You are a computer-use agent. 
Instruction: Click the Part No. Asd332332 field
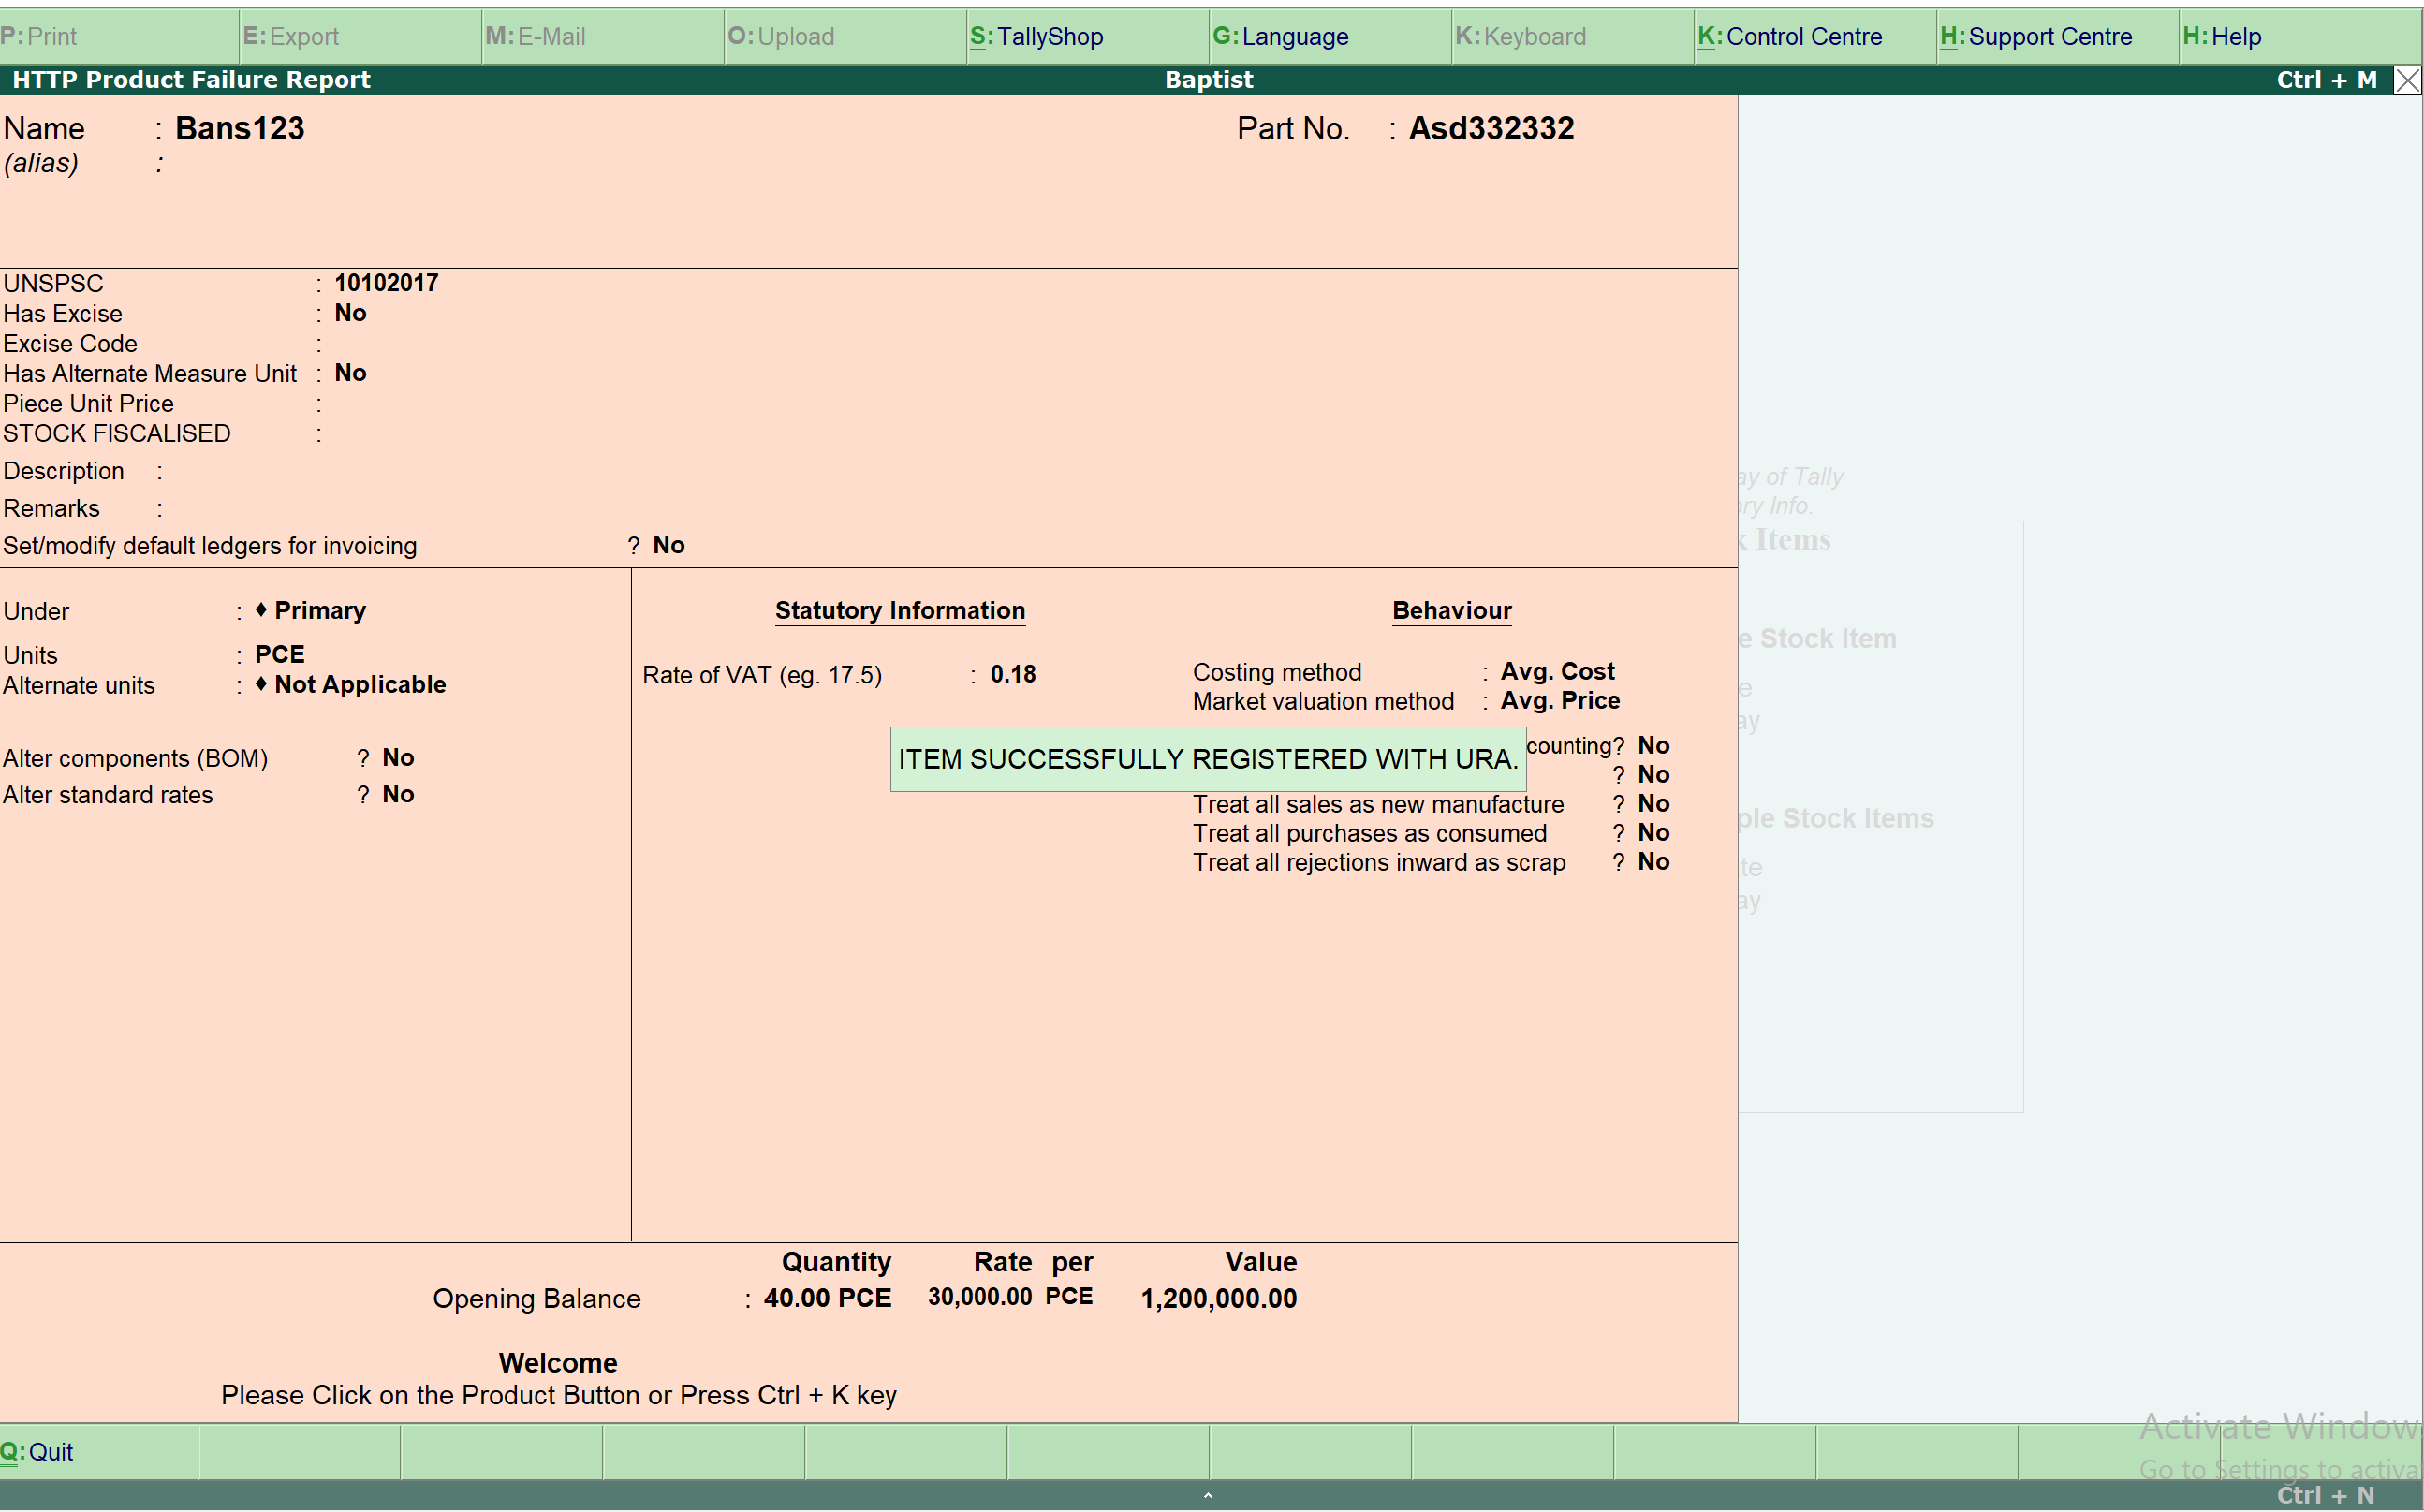pos(1491,129)
